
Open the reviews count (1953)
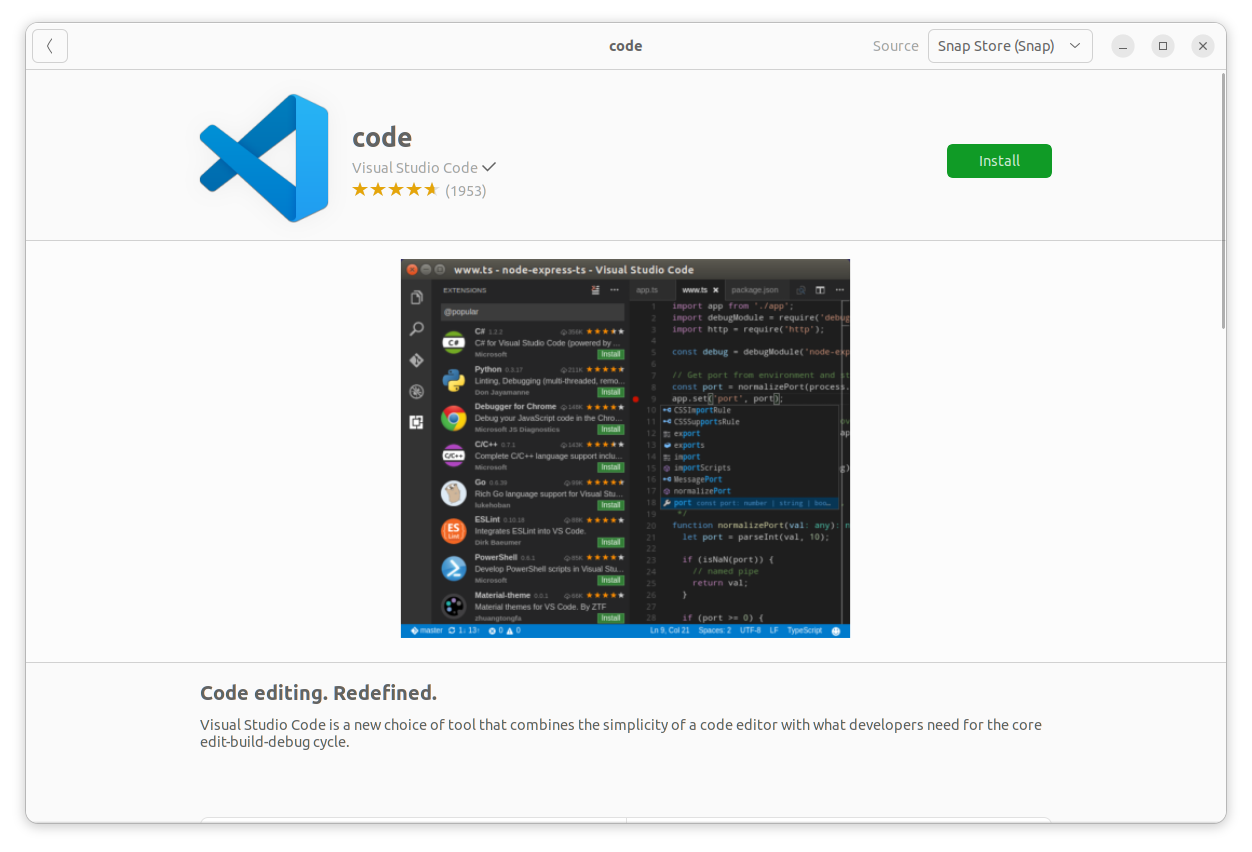point(466,190)
